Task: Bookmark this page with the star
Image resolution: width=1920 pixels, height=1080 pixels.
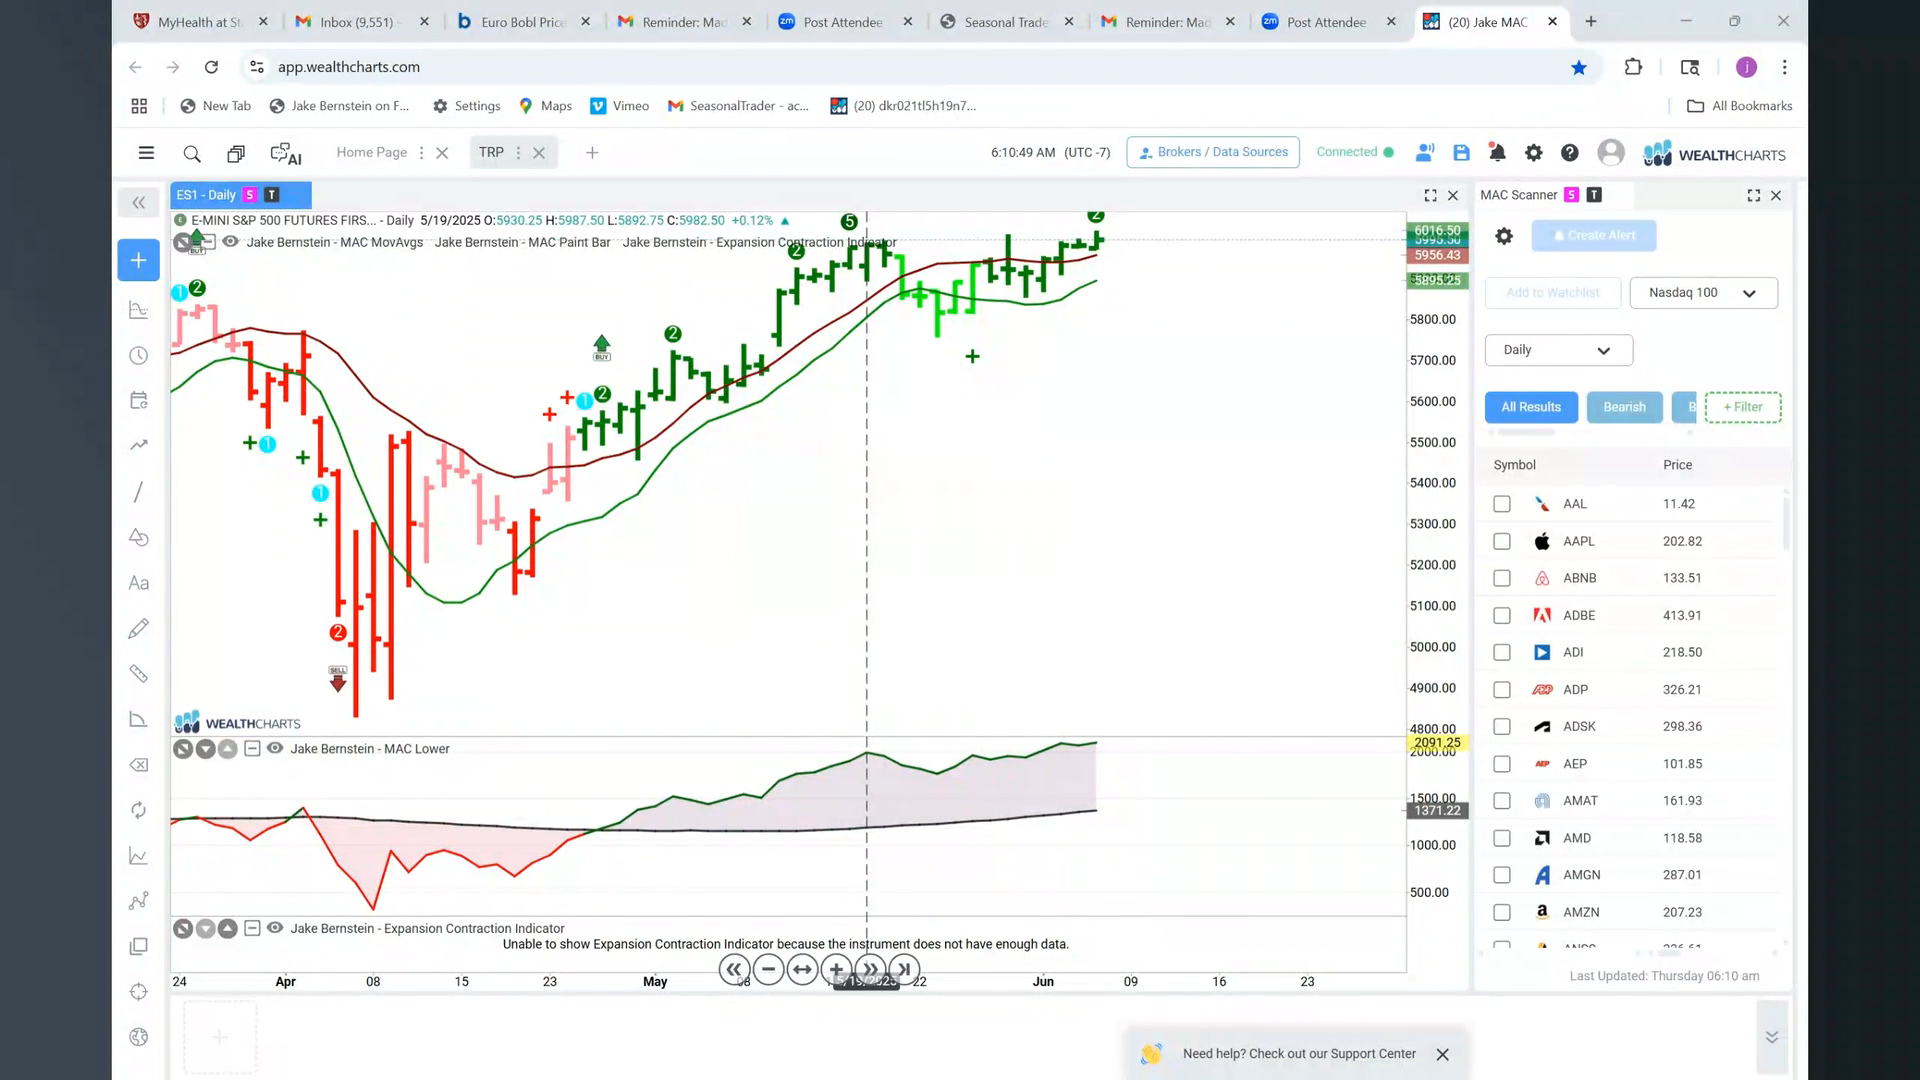Action: [x=1579, y=67]
